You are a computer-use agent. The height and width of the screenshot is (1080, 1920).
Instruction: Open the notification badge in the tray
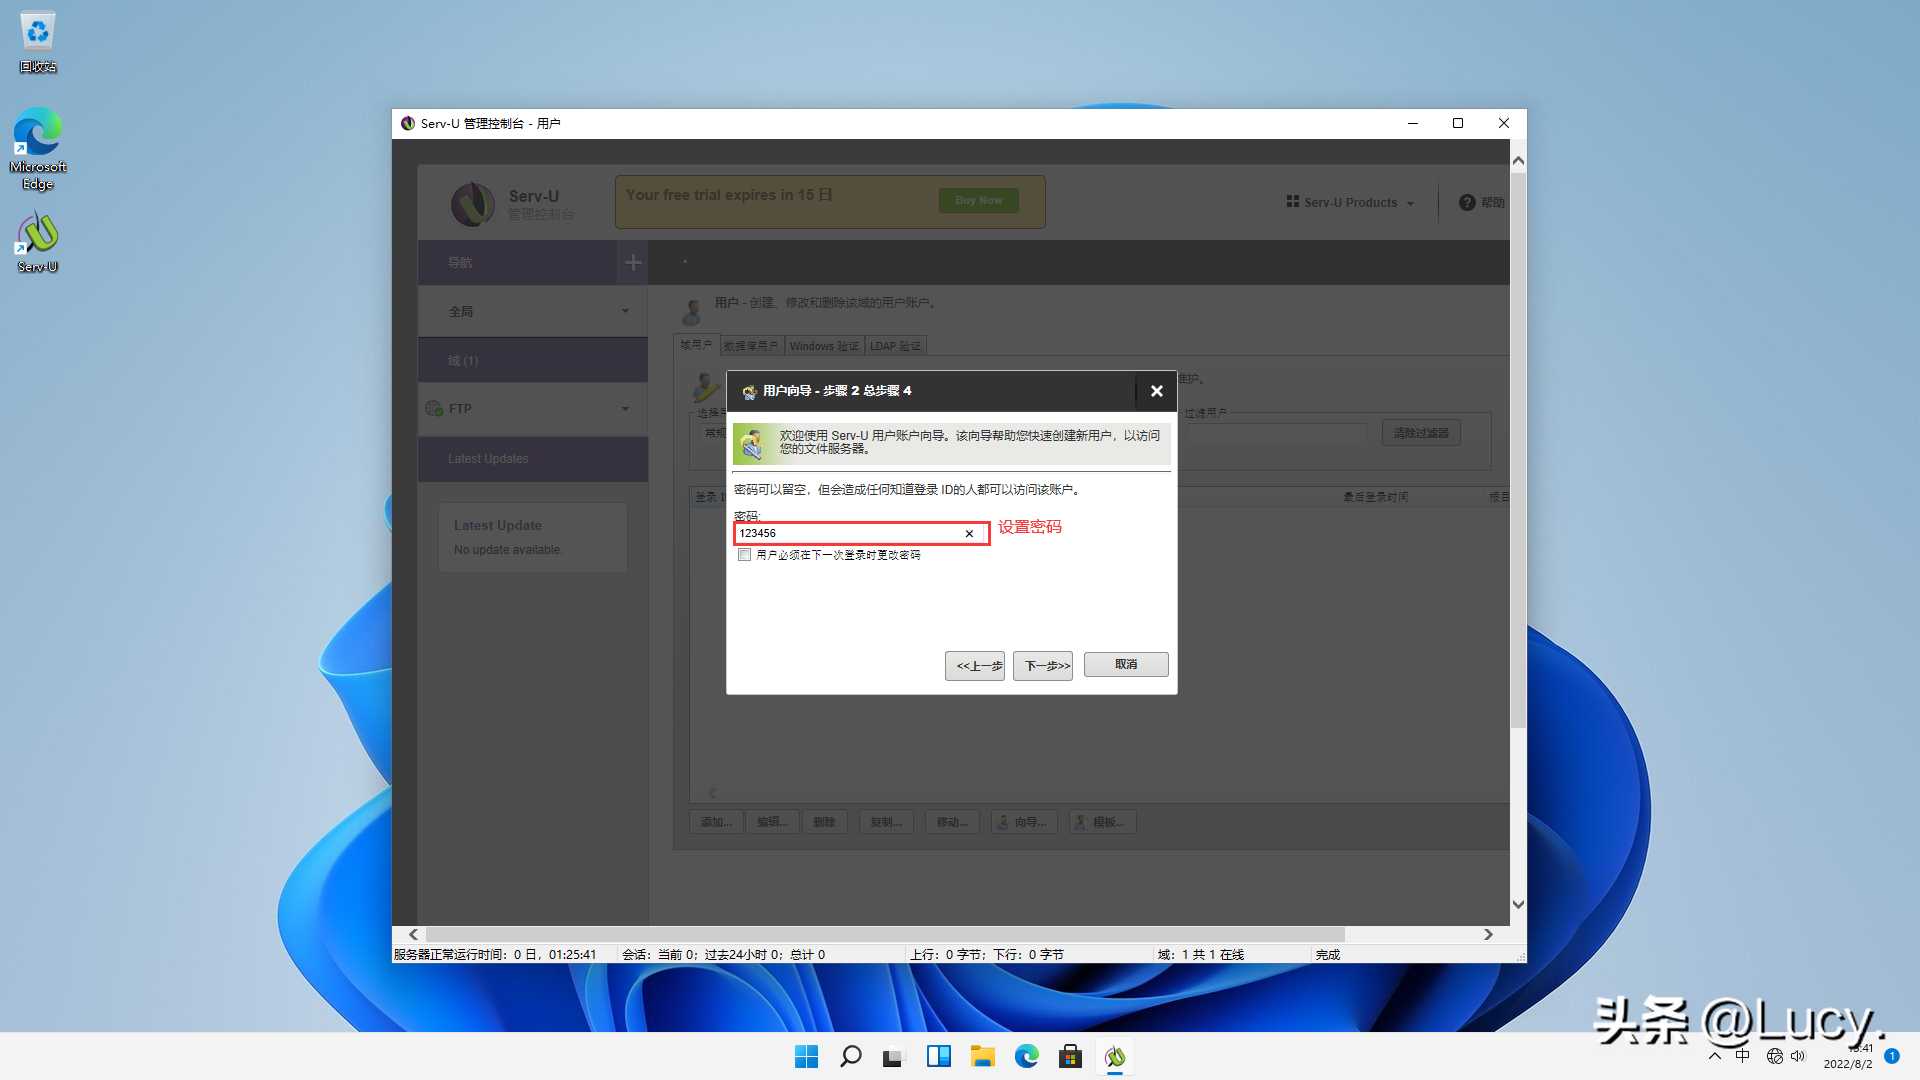[x=1891, y=1056]
